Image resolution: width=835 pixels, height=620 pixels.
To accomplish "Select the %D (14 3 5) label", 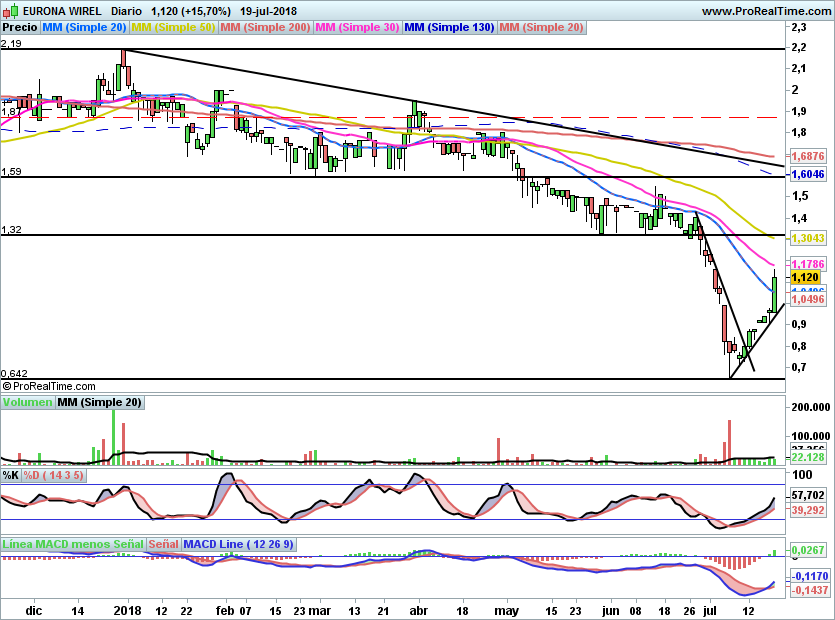I will pyautogui.click(x=54, y=475).
